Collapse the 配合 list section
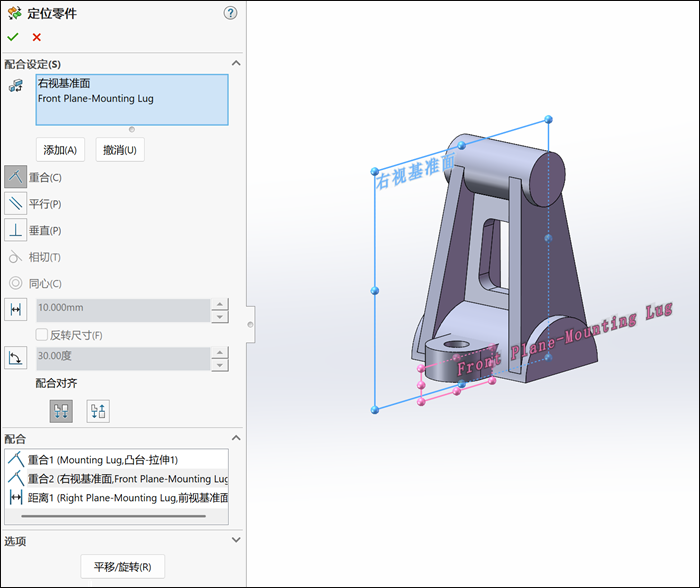The height and width of the screenshot is (588, 700). 236,438
